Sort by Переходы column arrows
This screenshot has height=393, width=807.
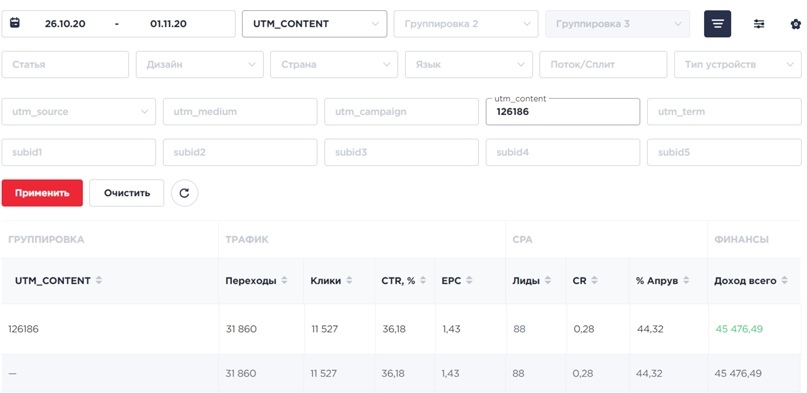point(284,281)
